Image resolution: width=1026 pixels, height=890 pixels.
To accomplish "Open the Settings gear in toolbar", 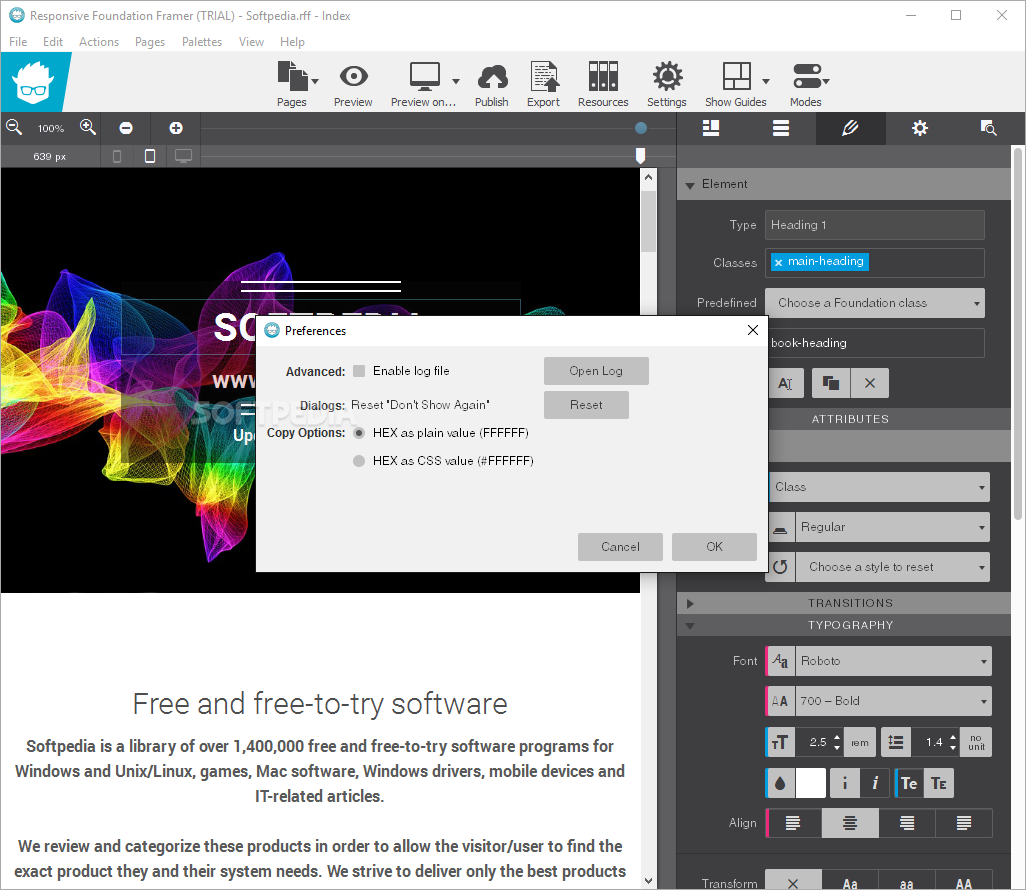I will click(x=667, y=77).
